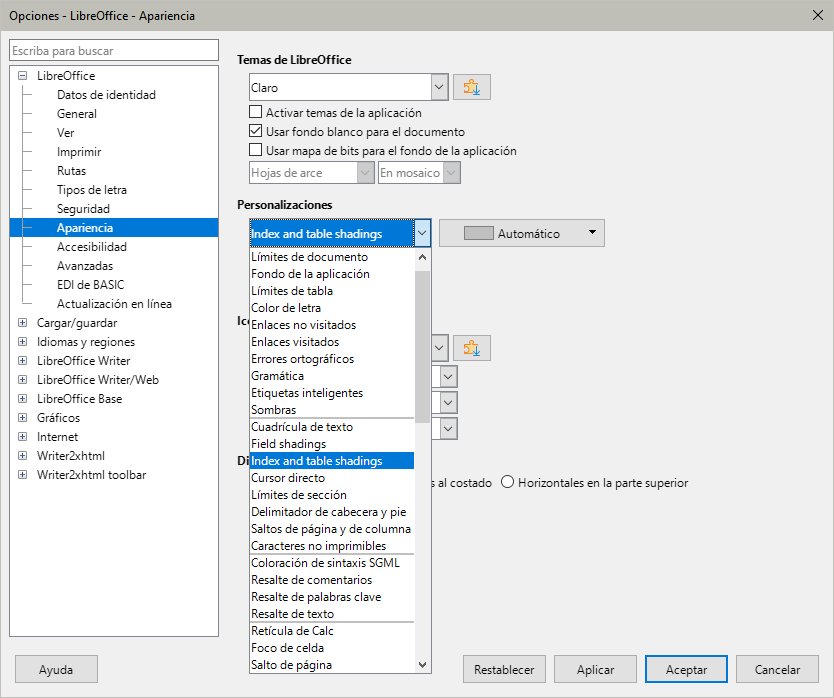Expand the LibreOffice Writer tree node
This screenshot has width=834, height=698.
click(x=23, y=361)
